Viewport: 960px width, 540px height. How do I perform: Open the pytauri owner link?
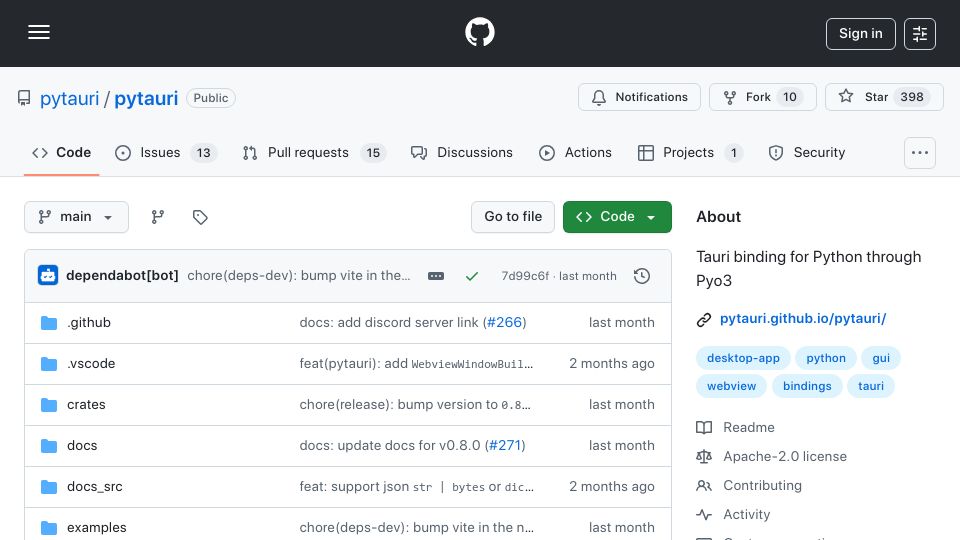[69, 98]
